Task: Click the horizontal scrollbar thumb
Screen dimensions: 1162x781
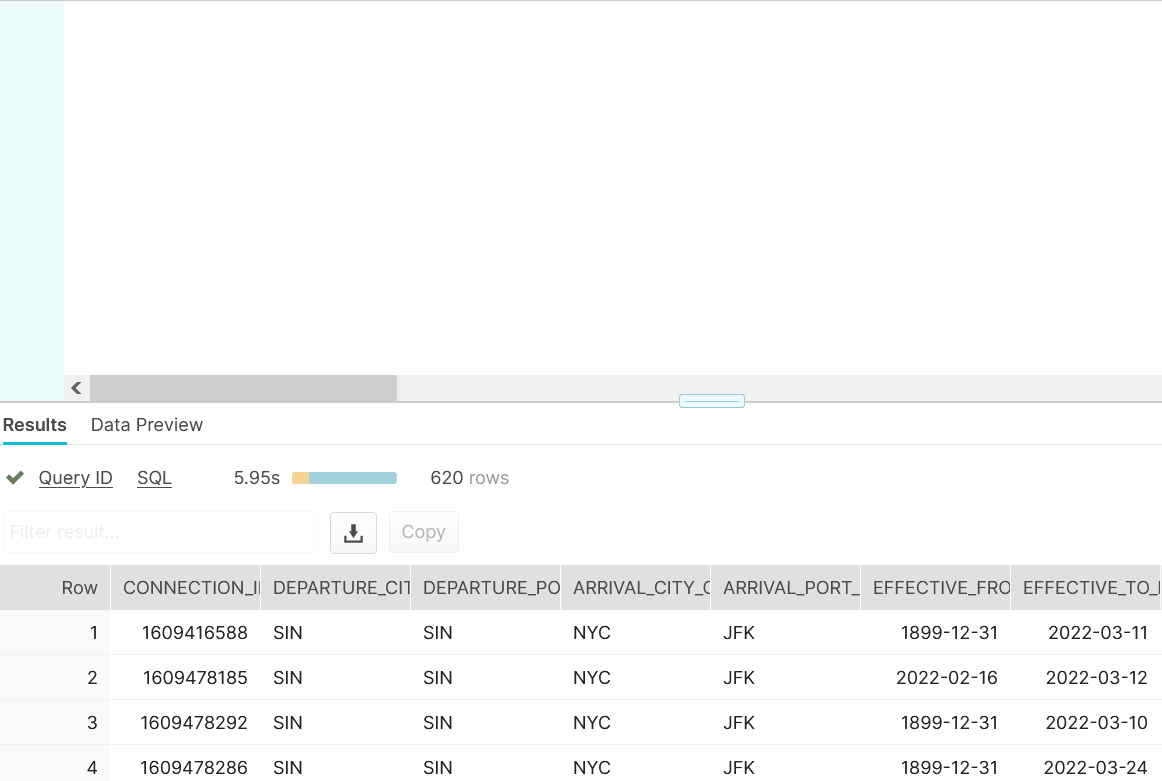Action: pos(243,388)
